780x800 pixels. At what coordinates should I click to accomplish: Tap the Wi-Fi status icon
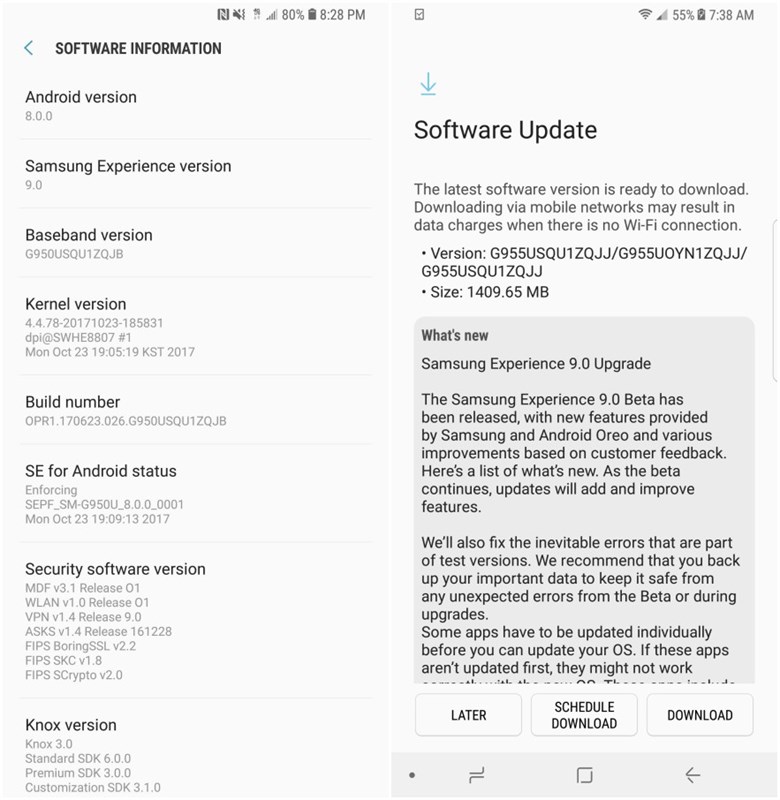point(645,14)
